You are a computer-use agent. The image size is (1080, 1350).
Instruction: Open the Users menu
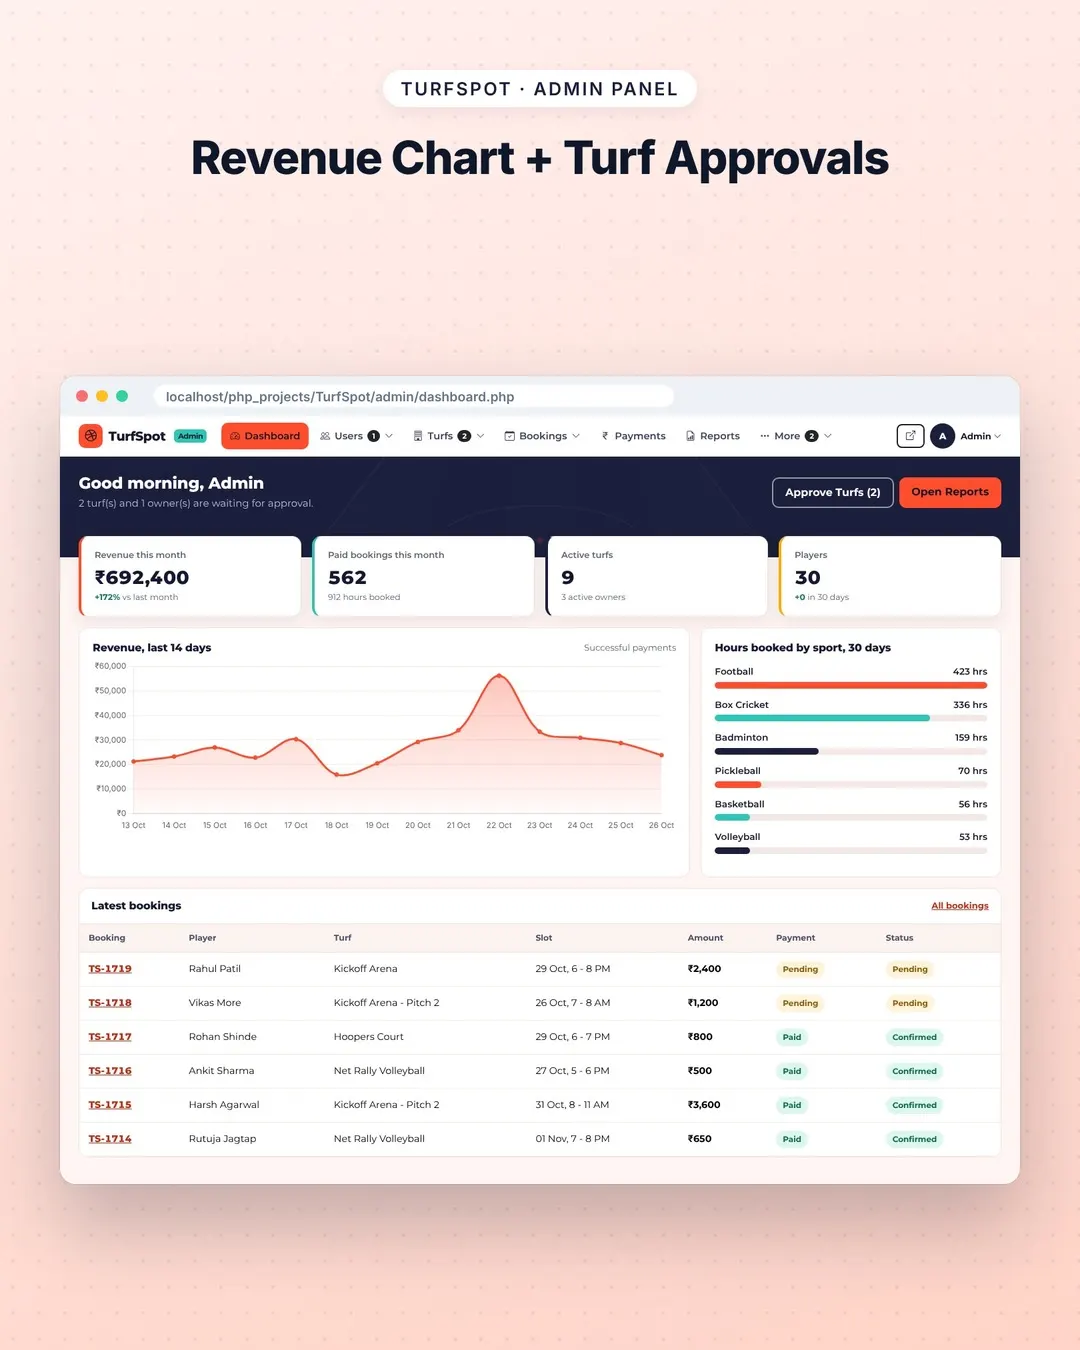click(357, 436)
